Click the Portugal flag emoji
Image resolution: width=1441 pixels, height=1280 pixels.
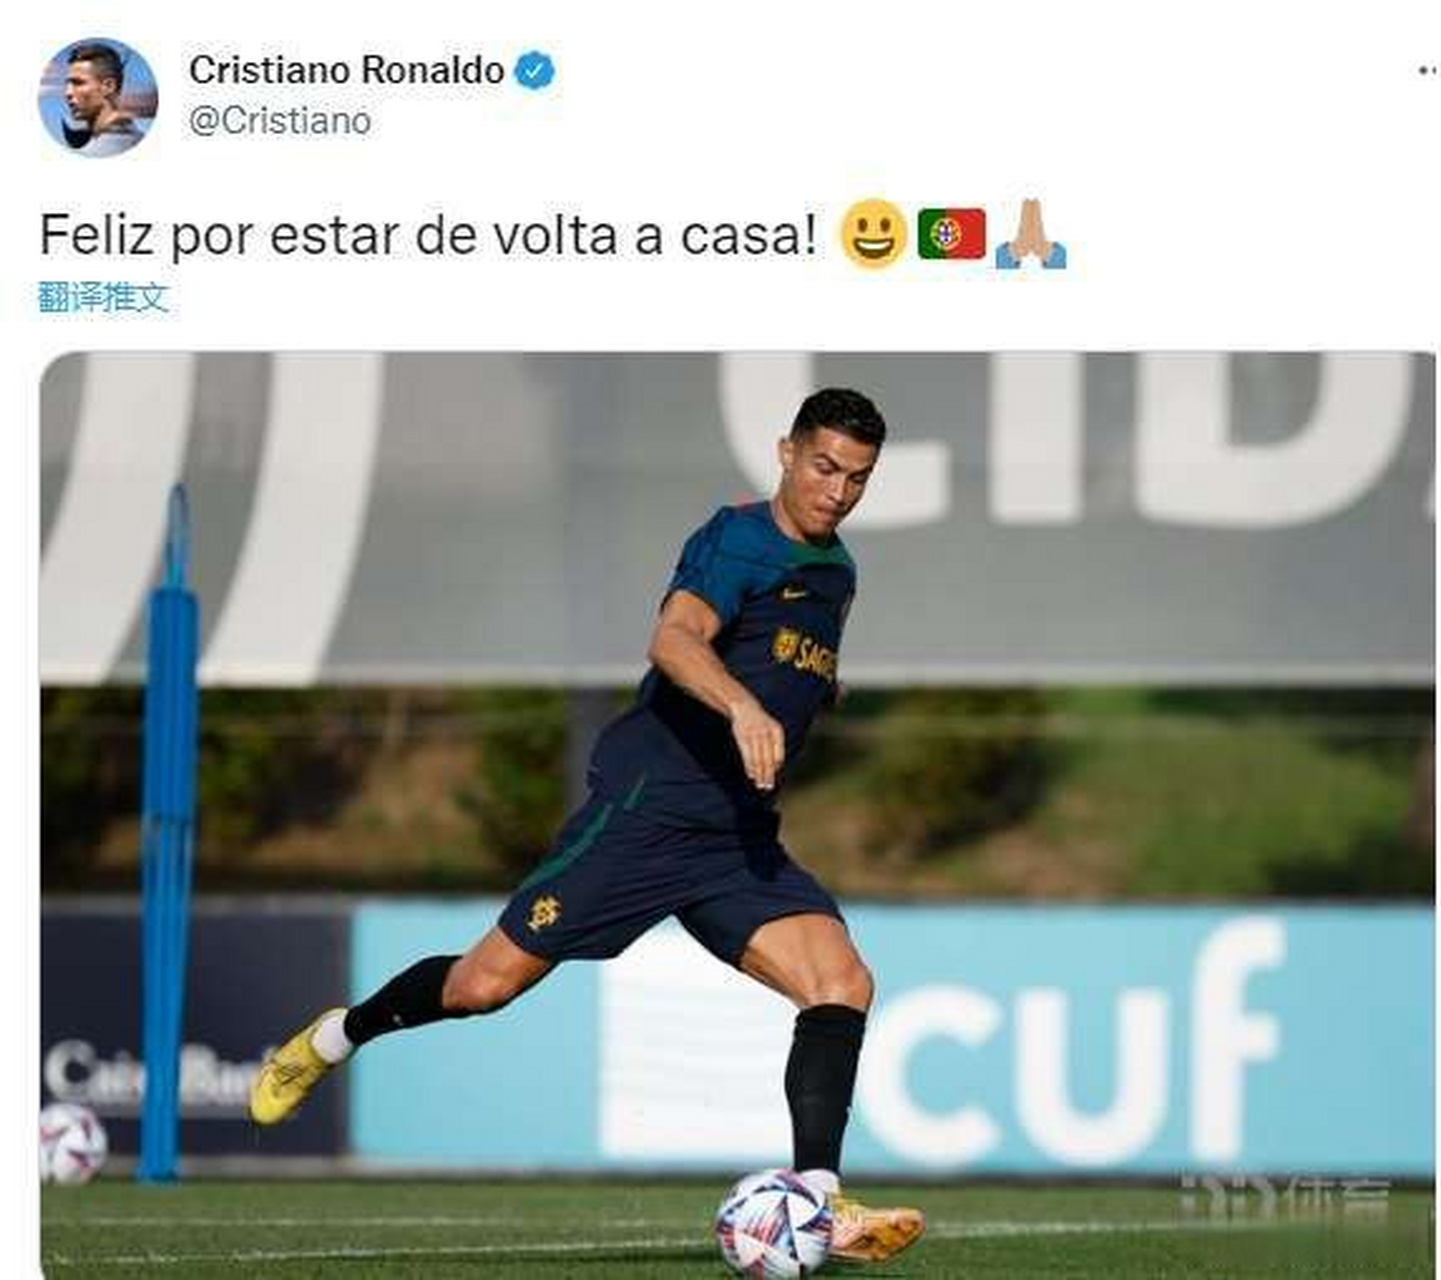coord(951,234)
